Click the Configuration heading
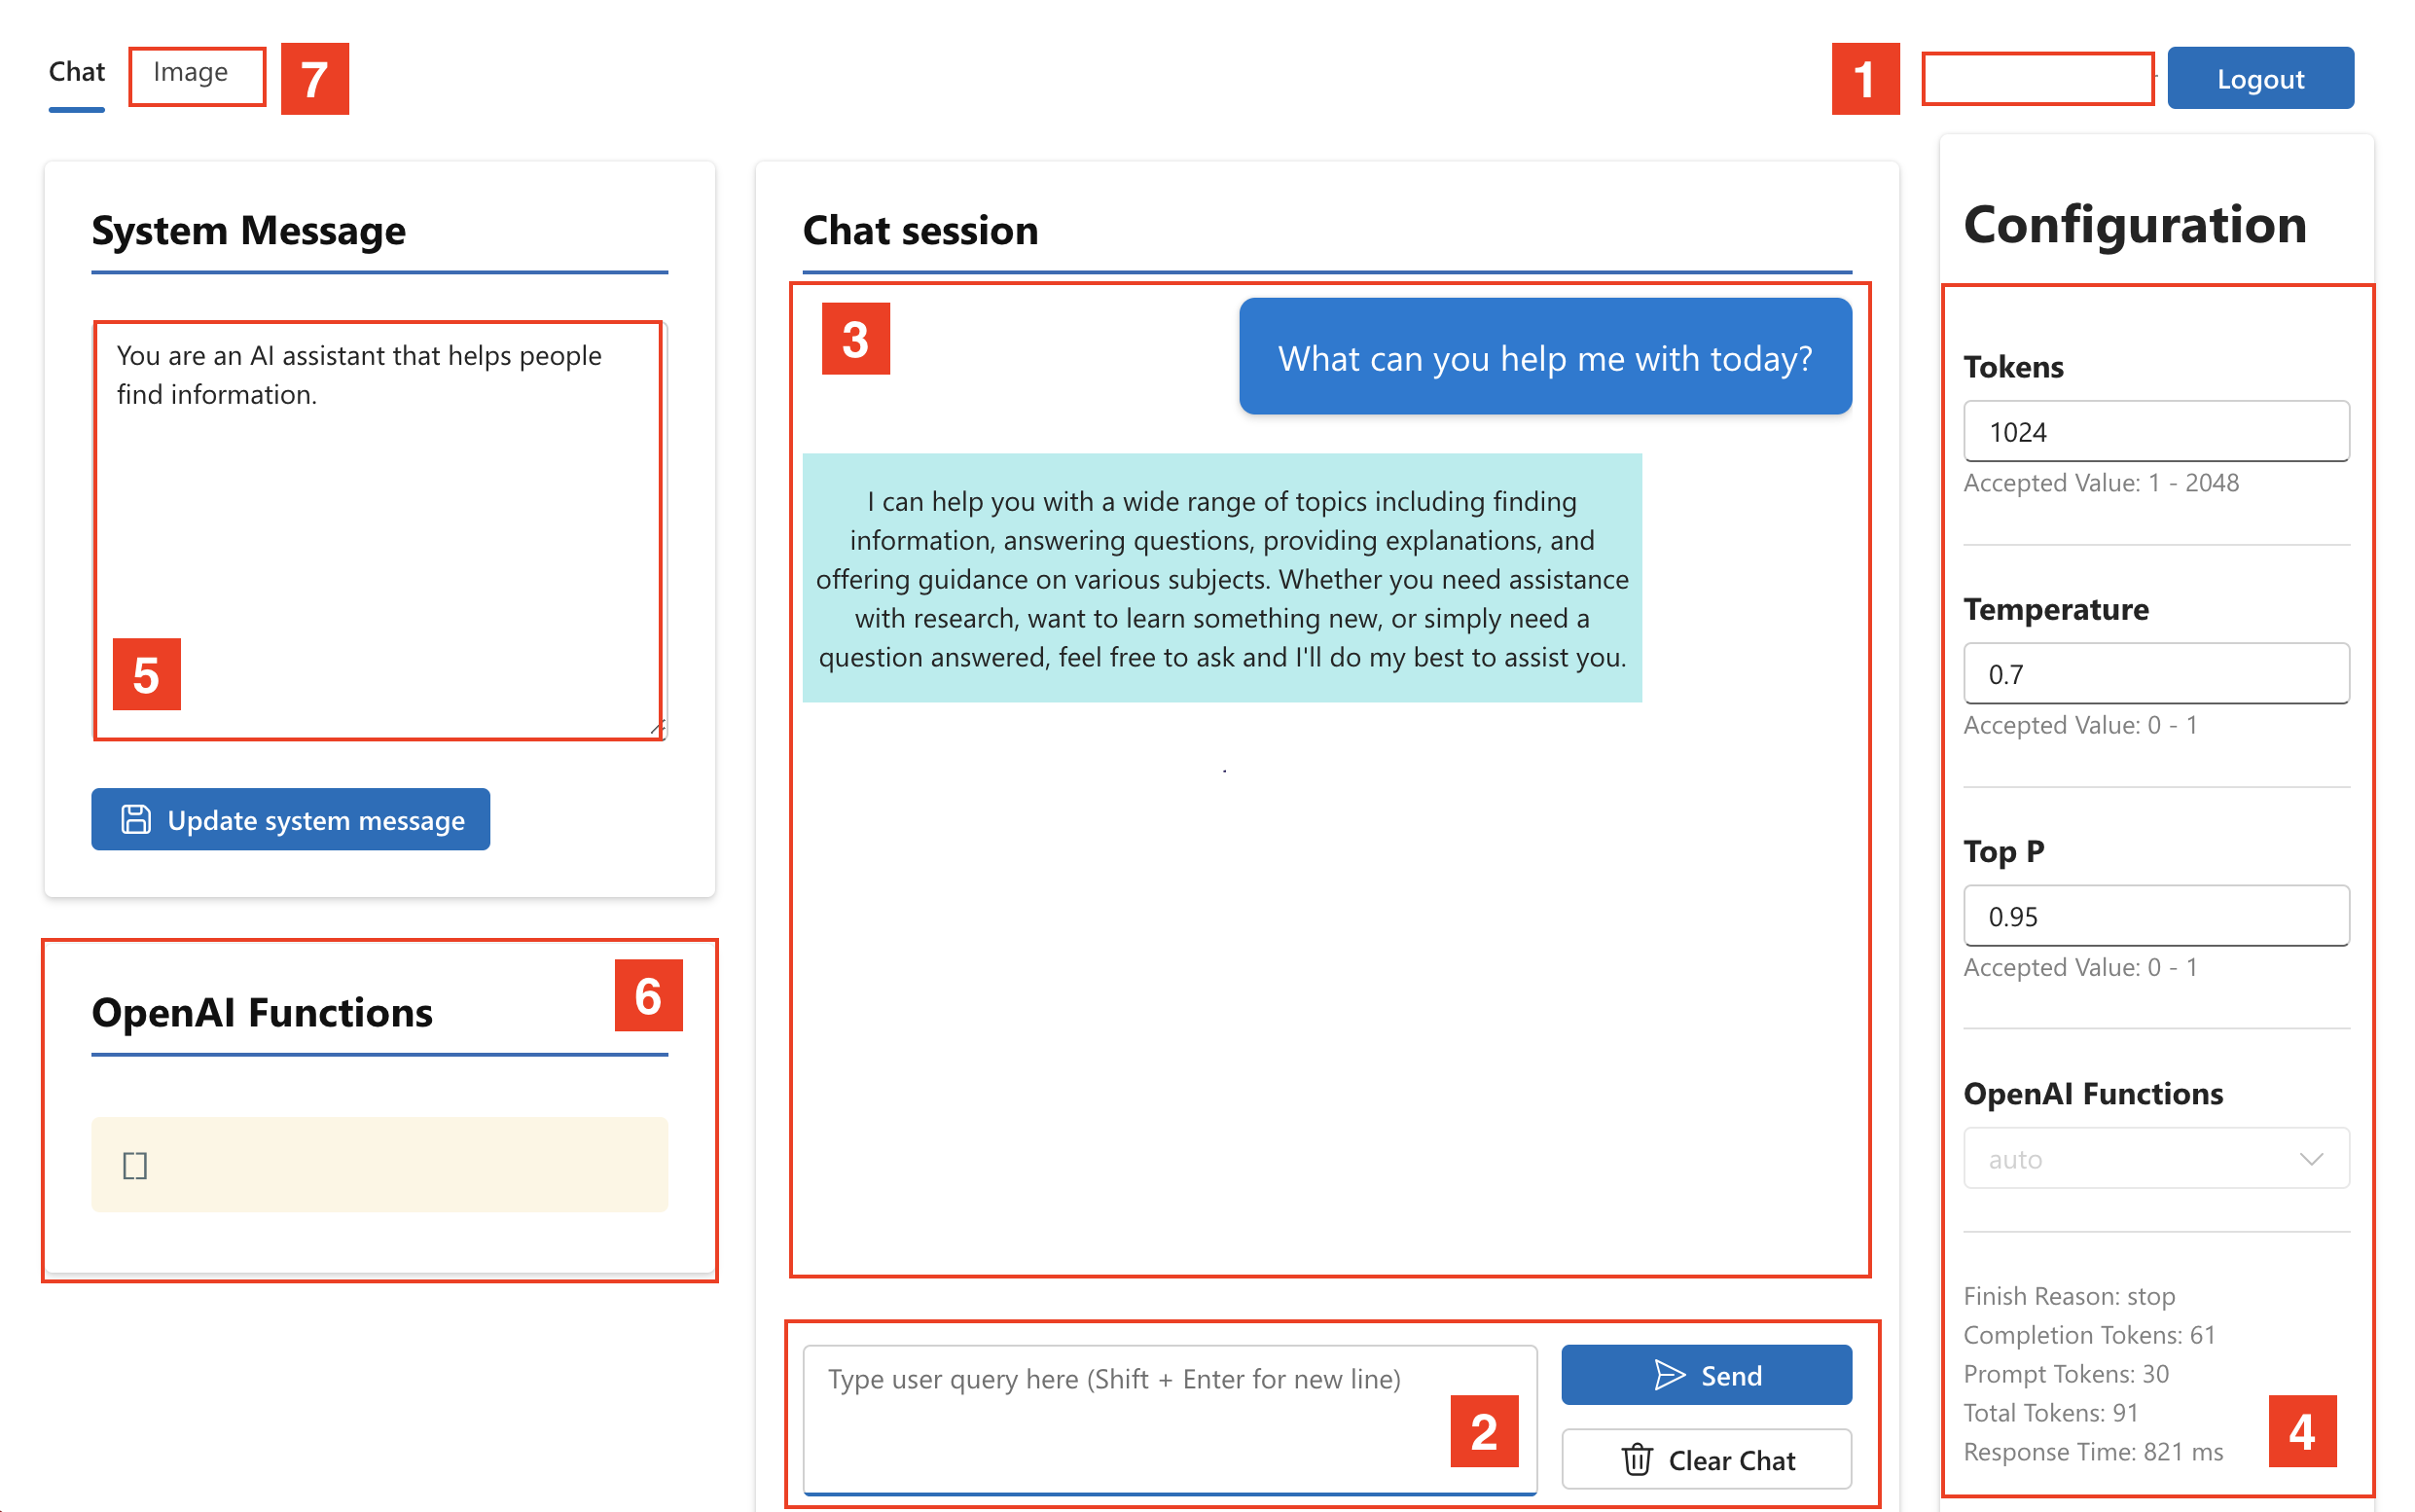 point(2134,224)
